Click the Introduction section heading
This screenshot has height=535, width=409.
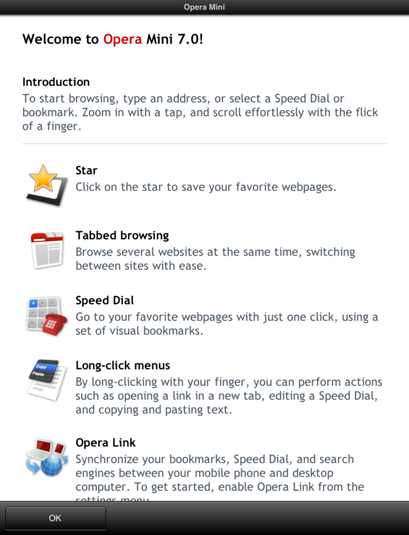[x=56, y=82]
